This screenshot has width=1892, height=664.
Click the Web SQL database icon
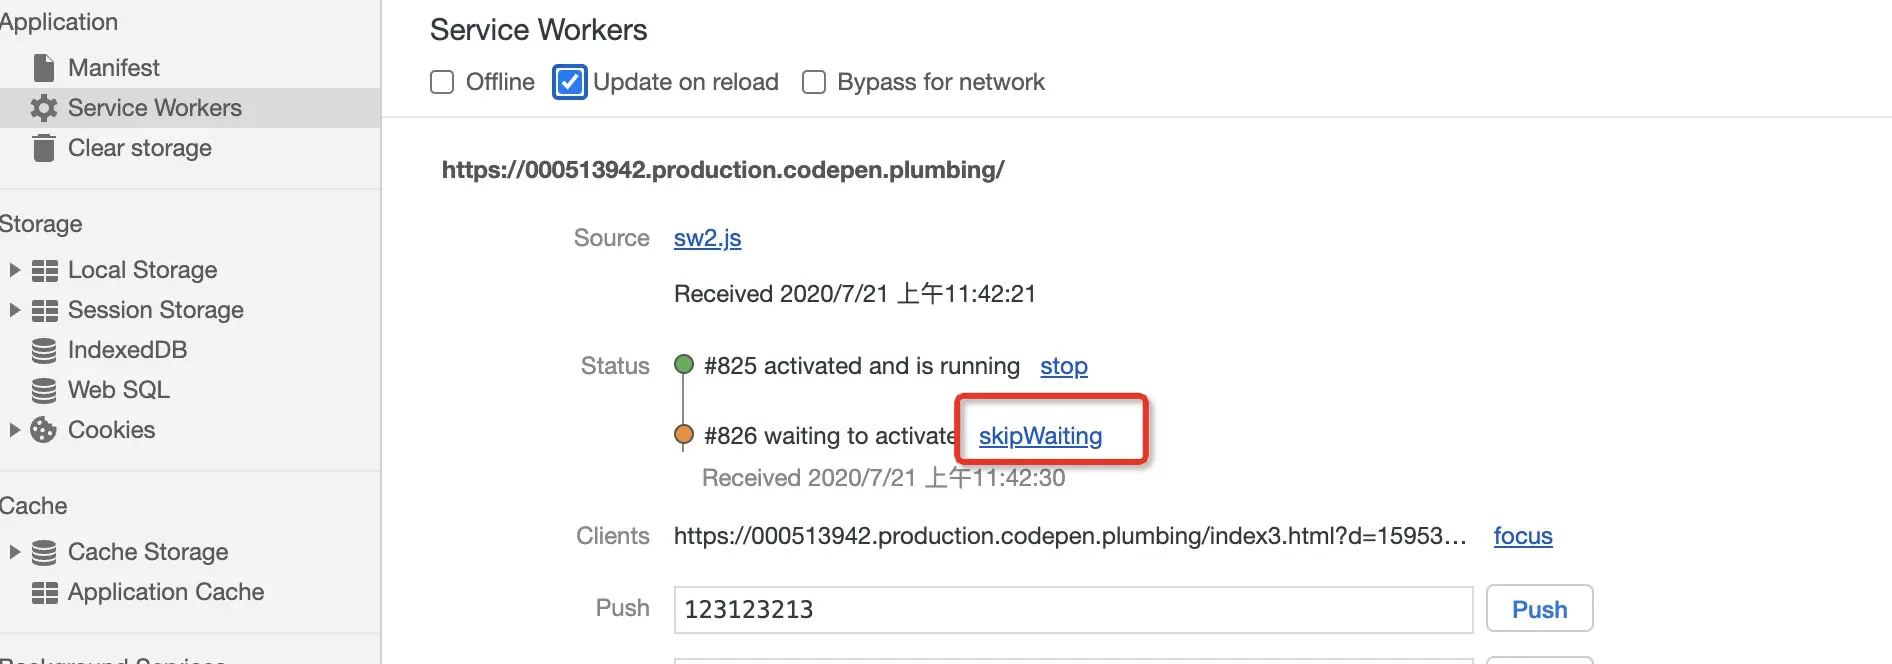(x=44, y=390)
